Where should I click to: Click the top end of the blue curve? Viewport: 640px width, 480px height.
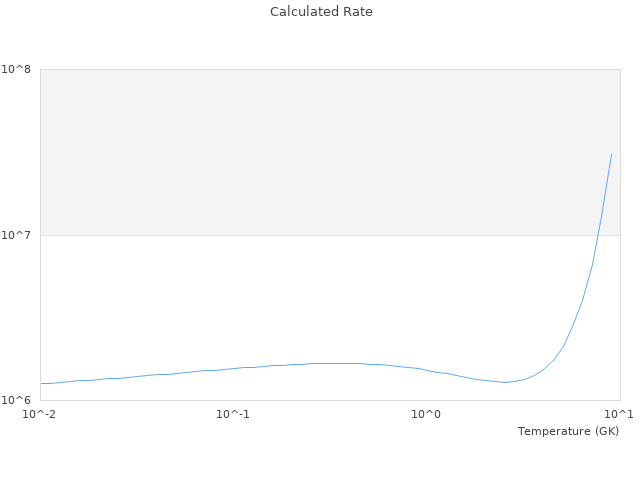[611, 155]
